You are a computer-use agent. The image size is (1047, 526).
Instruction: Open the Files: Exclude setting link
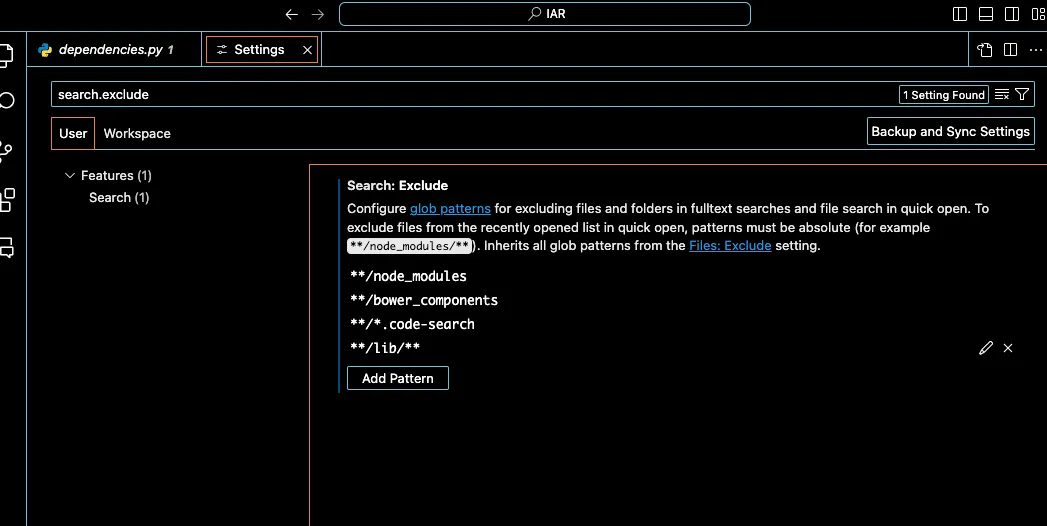click(x=730, y=246)
